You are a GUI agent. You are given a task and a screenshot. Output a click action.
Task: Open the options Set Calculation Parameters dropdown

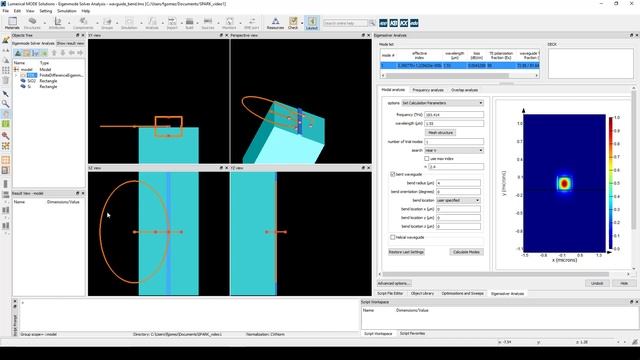point(442,103)
